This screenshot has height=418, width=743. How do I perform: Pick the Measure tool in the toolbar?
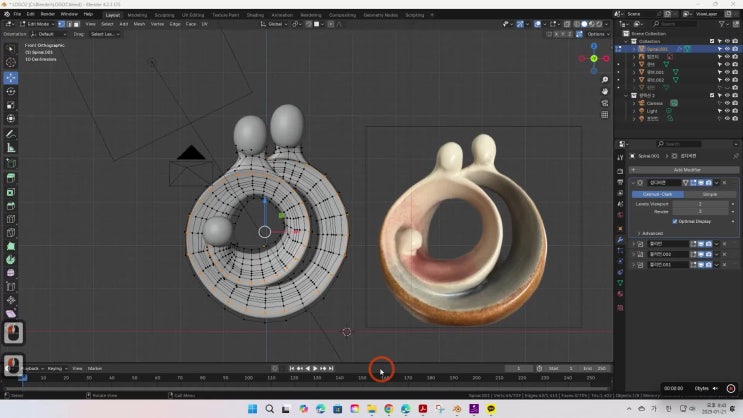pos(11,147)
